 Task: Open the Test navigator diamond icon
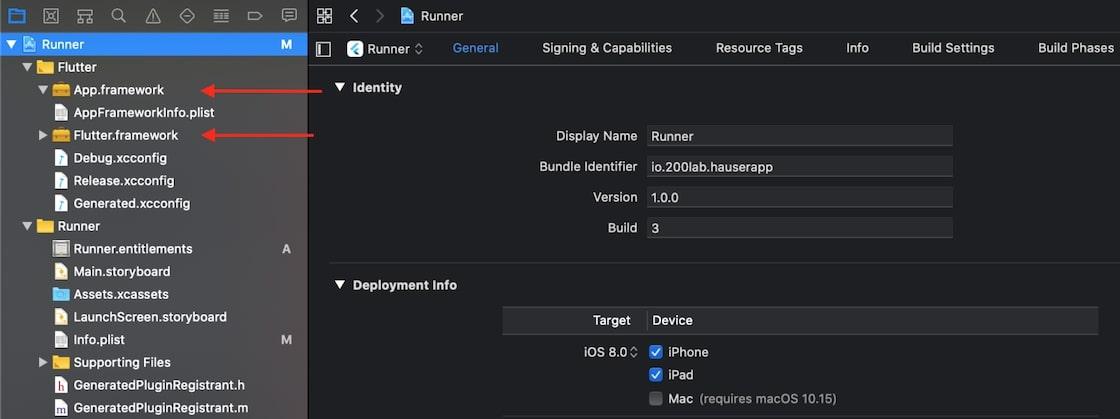pyautogui.click(x=187, y=16)
